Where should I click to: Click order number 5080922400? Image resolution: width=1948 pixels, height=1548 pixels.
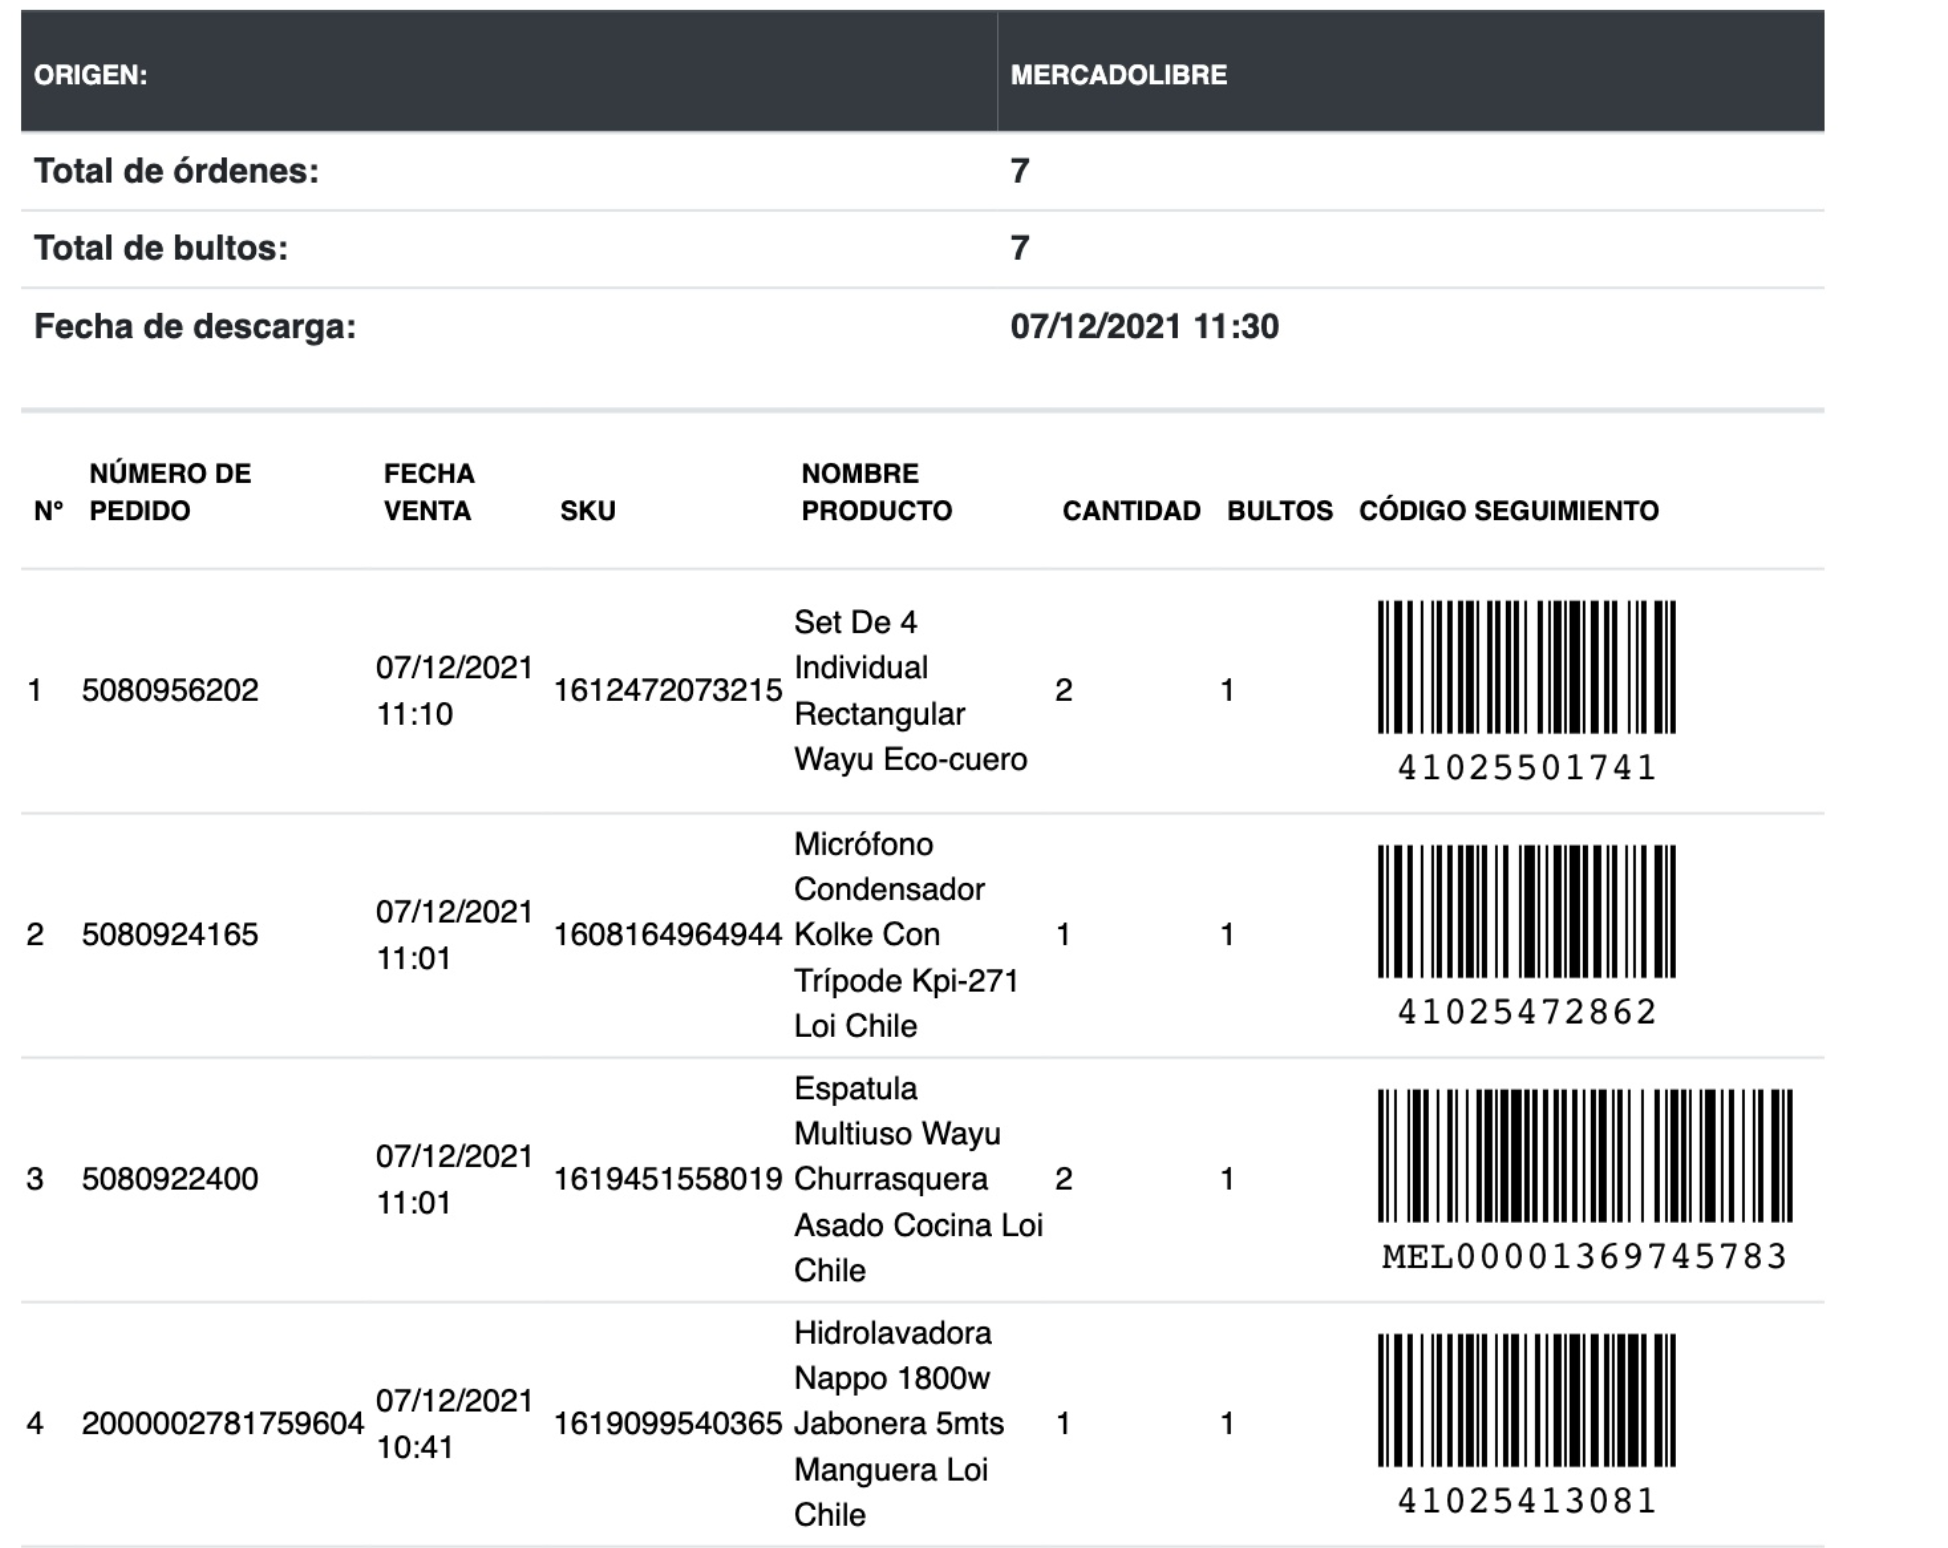(170, 1179)
